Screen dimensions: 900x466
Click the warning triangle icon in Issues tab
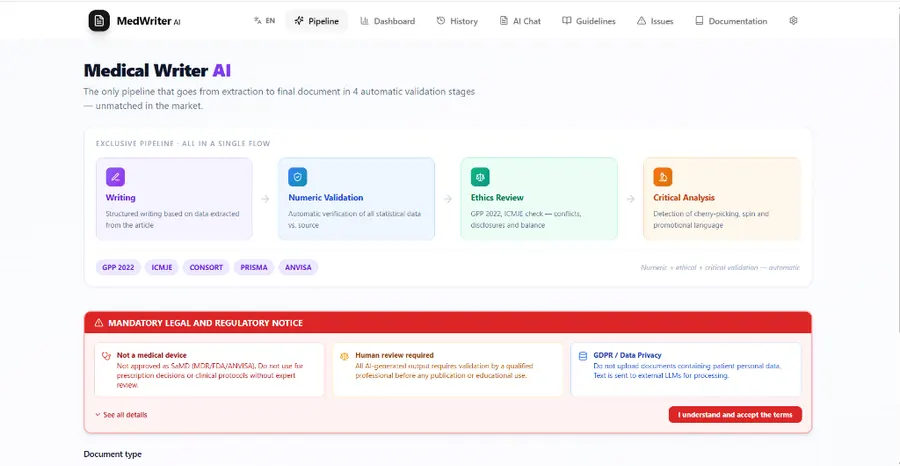tap(641, 21)
